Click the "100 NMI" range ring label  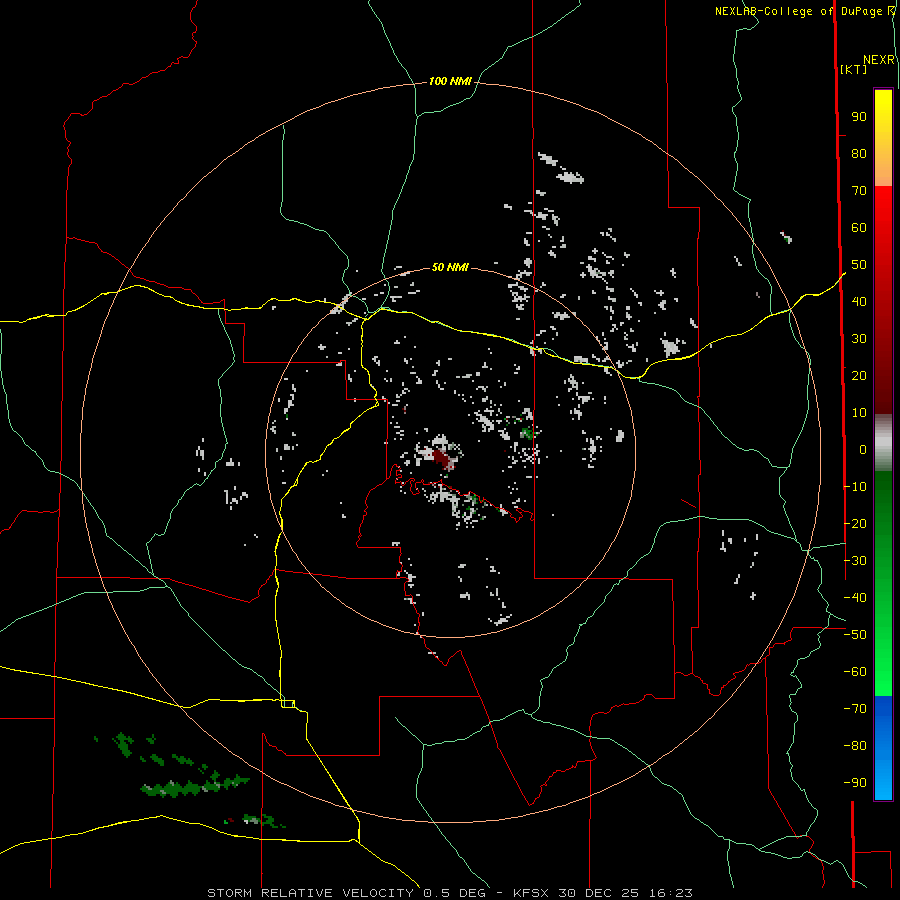(450, 82)
